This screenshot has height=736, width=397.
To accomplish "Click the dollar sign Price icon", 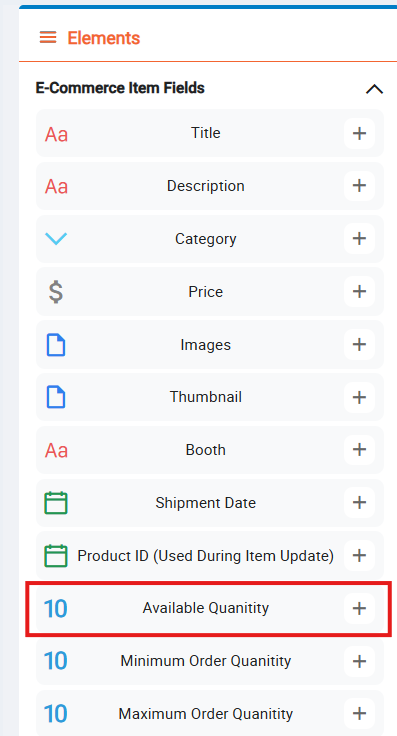I will pos(56,291).
